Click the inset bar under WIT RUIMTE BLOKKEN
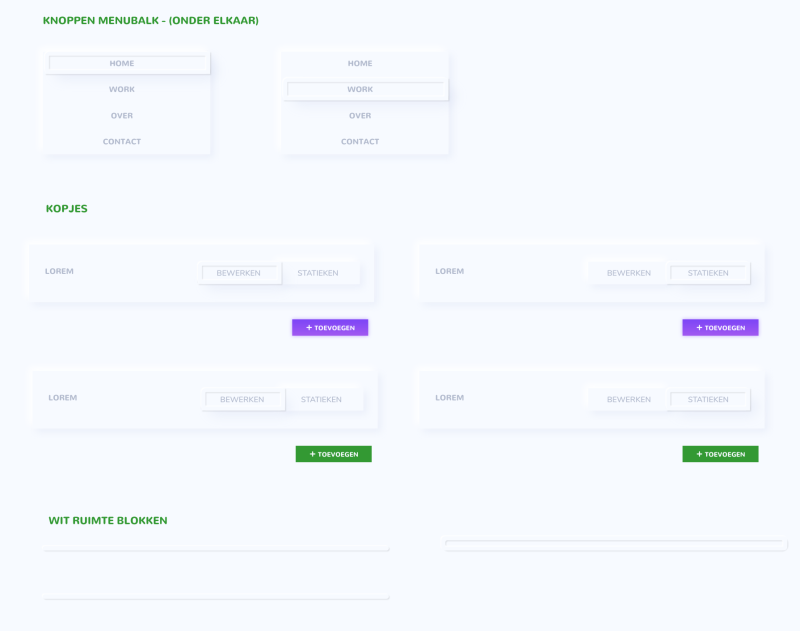The height and width of the screenshot is (631, 800). click(614, 544)
